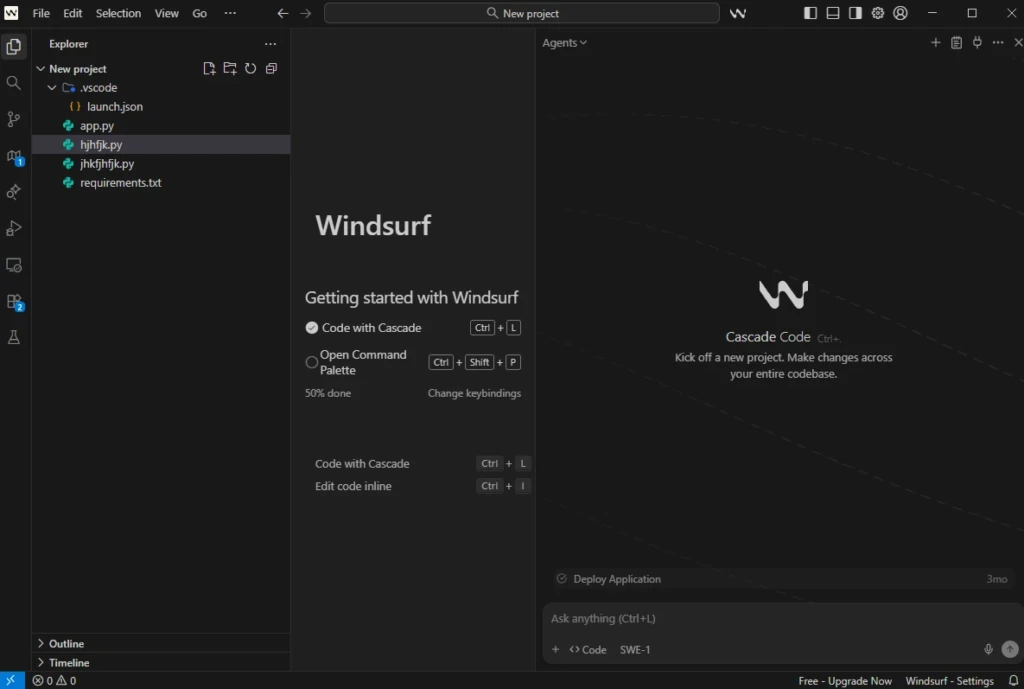Screen dimensions: 1024x689
Task: Click the microphone voice input icon
Action: (988, 649)
